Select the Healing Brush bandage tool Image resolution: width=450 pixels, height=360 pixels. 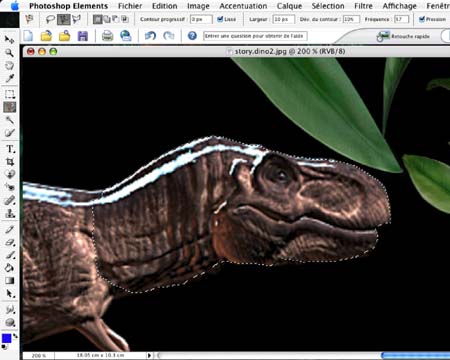pyautogui.click(x=10, y=200)
